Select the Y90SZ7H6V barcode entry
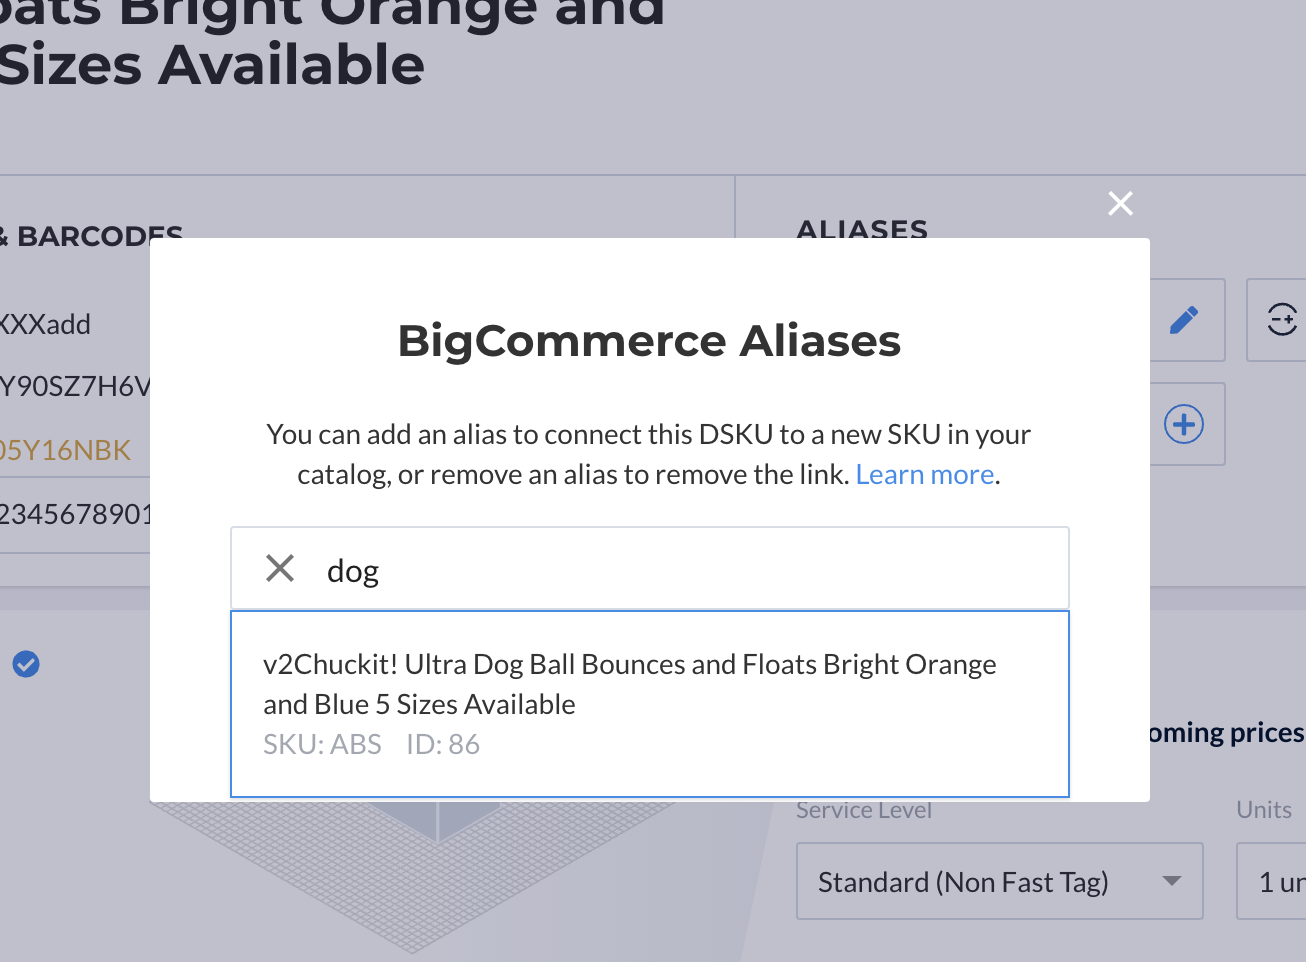This screenshot has width=1306, height=962. 75,386
